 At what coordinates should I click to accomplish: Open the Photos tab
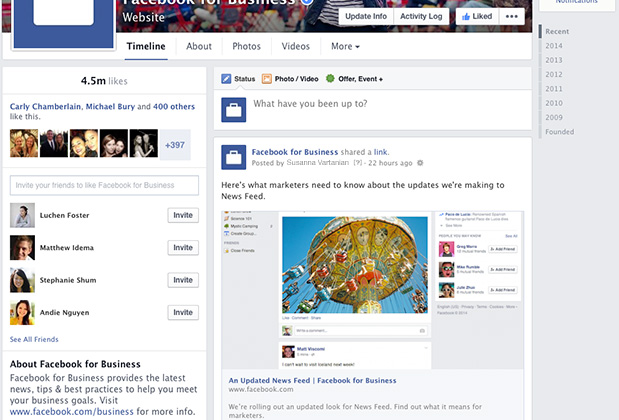(x=246, y=47)
